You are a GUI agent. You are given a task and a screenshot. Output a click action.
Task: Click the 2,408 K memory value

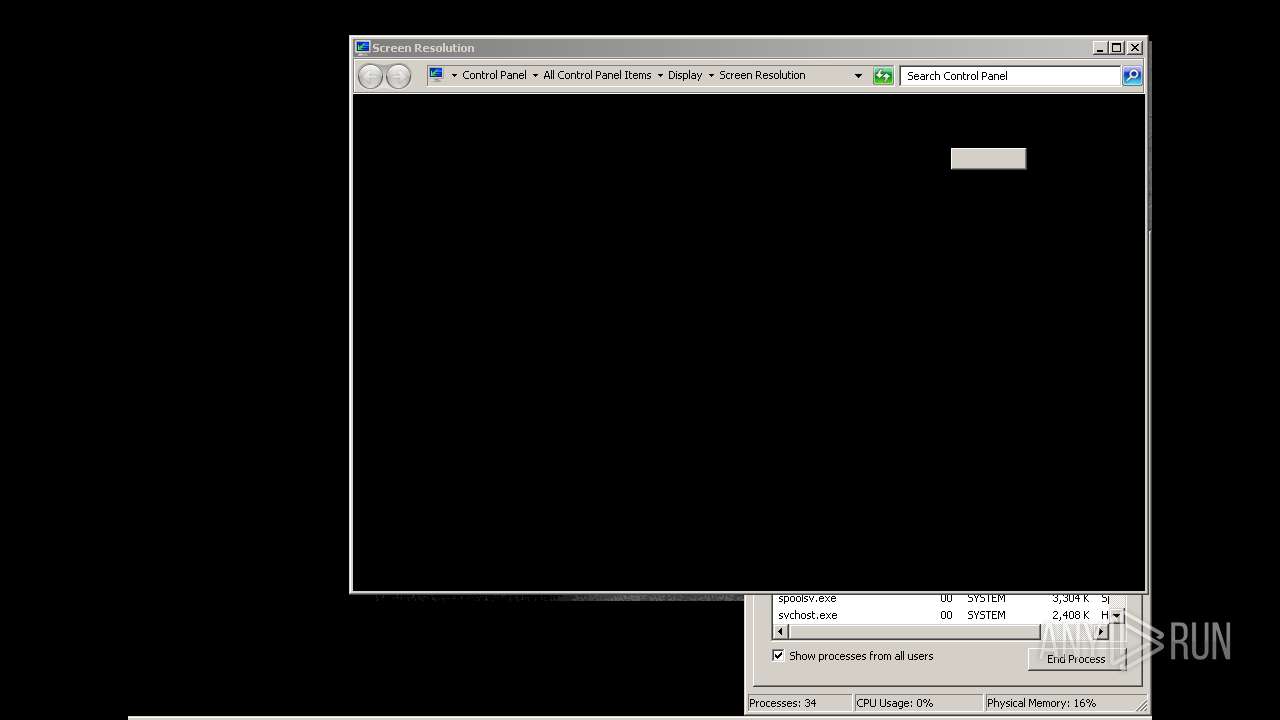point(1070,615)
